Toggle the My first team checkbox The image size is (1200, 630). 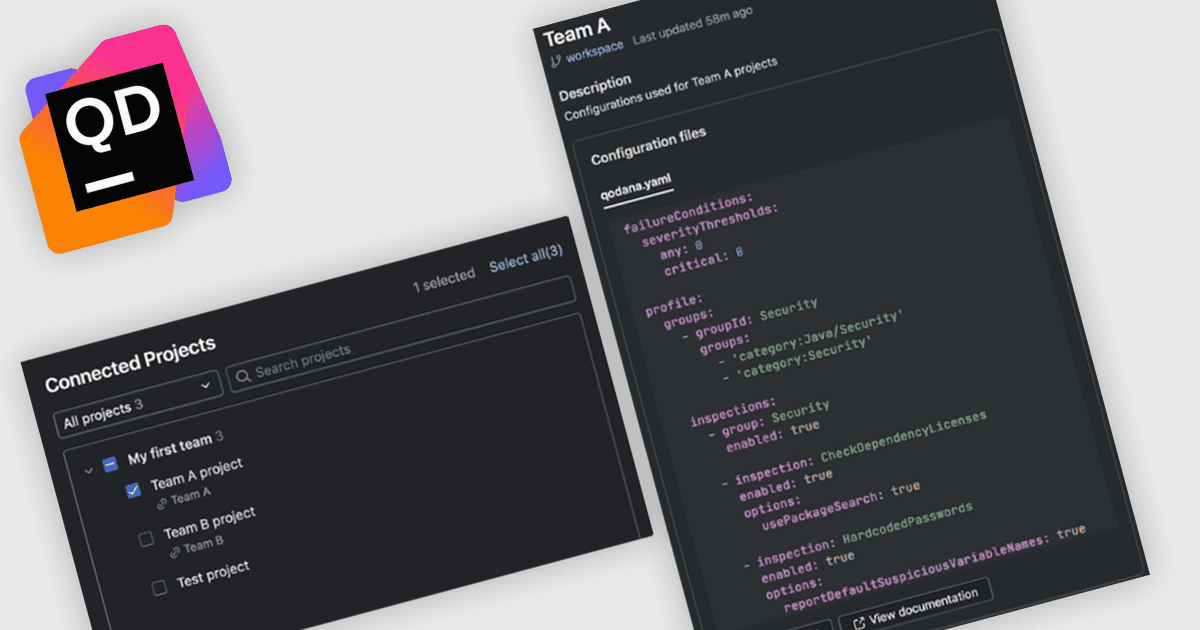coord(110,464)
